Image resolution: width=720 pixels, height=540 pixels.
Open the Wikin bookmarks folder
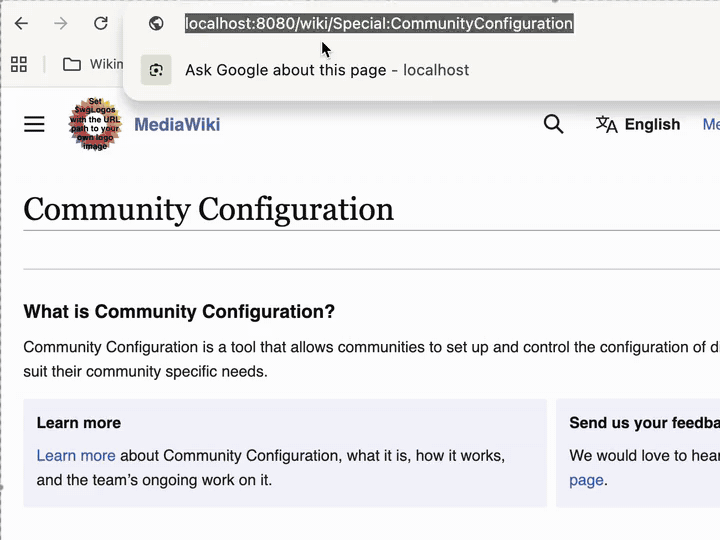coord(93,64)
